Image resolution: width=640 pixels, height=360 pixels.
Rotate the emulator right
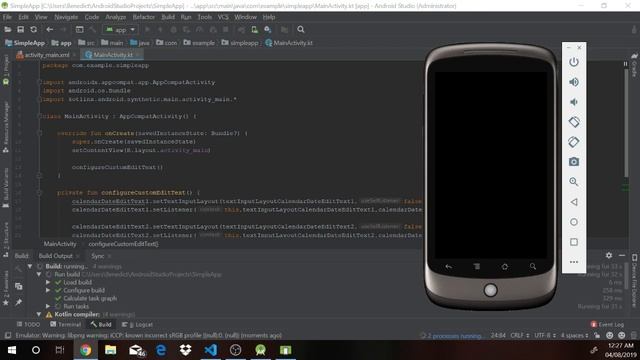pos(574,142)
